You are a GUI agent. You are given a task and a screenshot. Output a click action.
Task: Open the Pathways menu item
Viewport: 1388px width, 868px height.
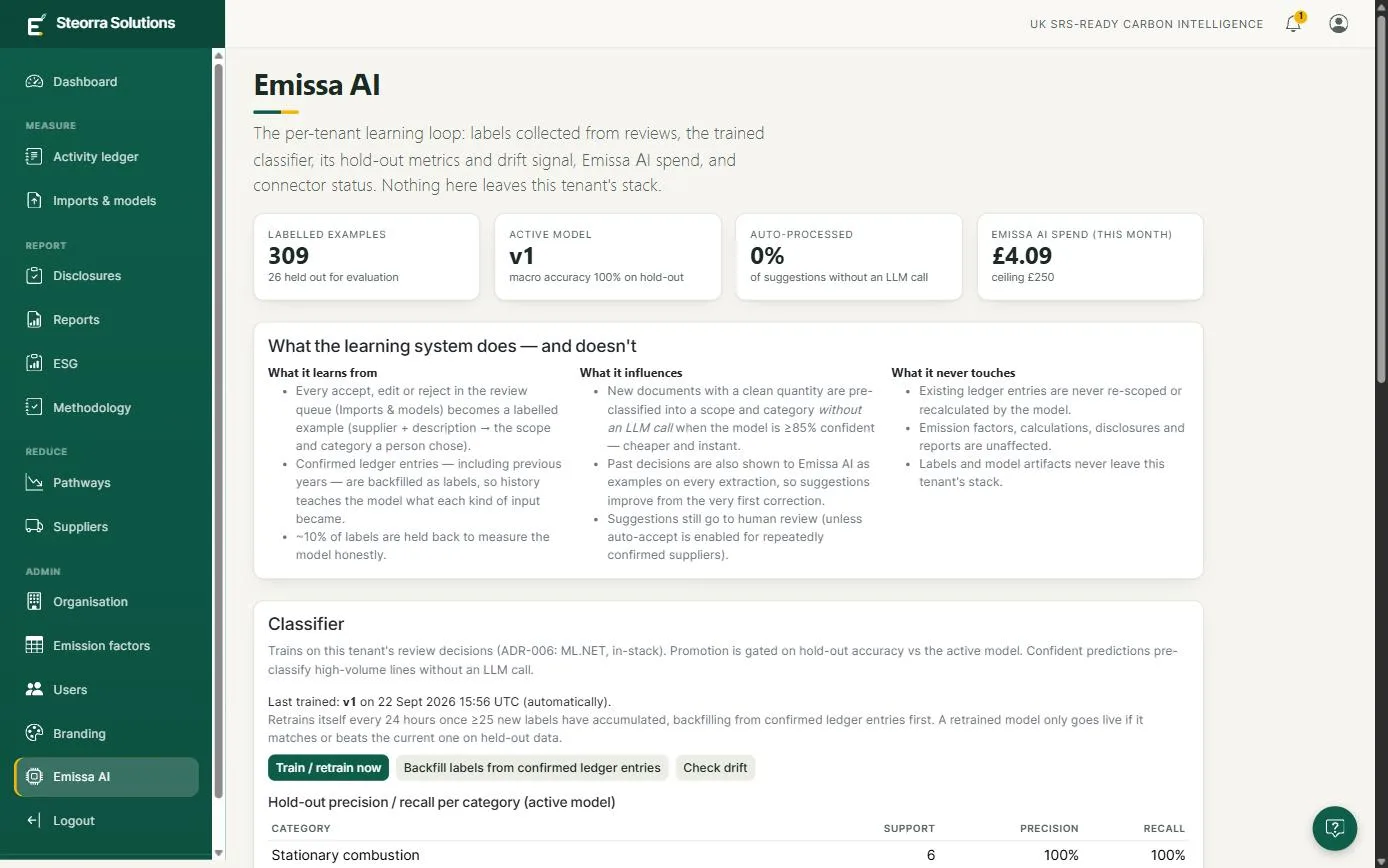[x=106, y=483]
